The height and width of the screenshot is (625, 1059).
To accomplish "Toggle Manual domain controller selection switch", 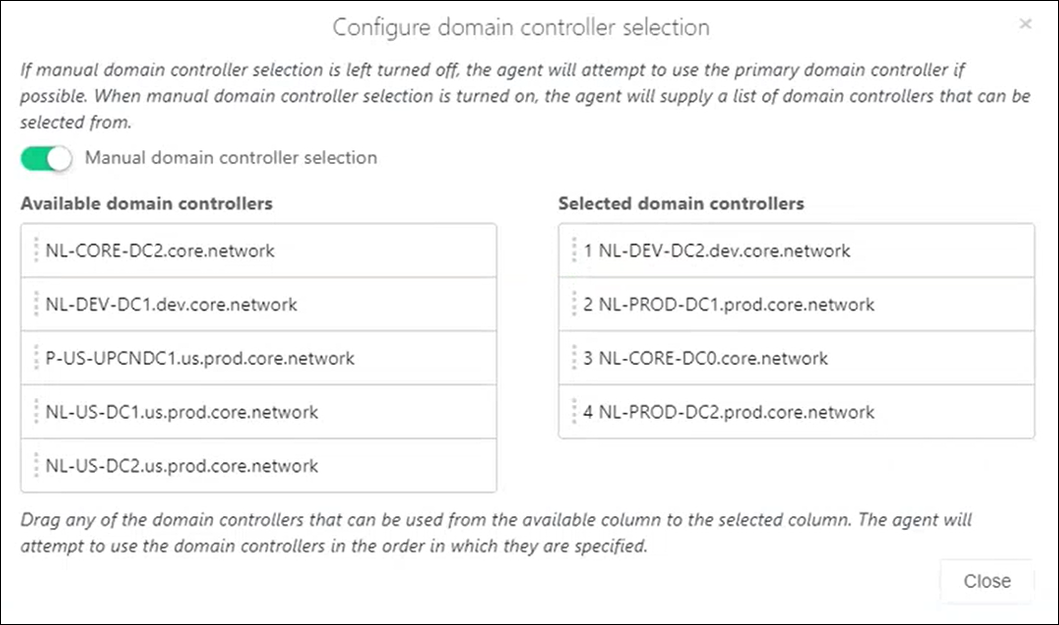I will (46, 159).
